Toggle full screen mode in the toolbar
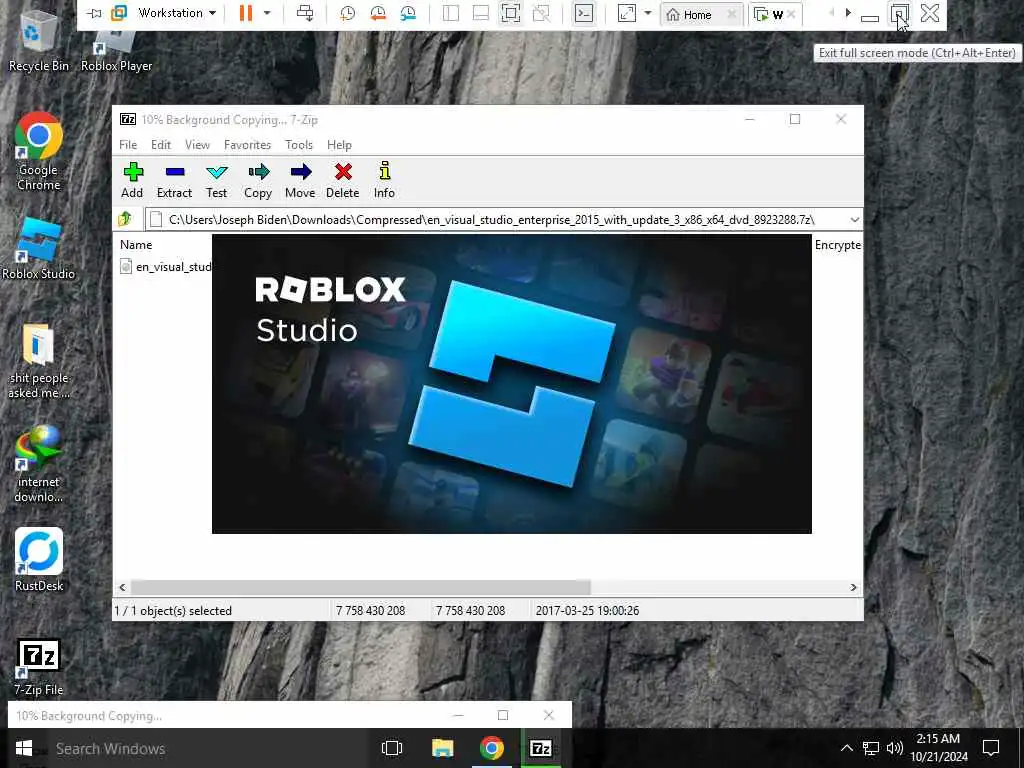1024x768 pixels. 511,13
